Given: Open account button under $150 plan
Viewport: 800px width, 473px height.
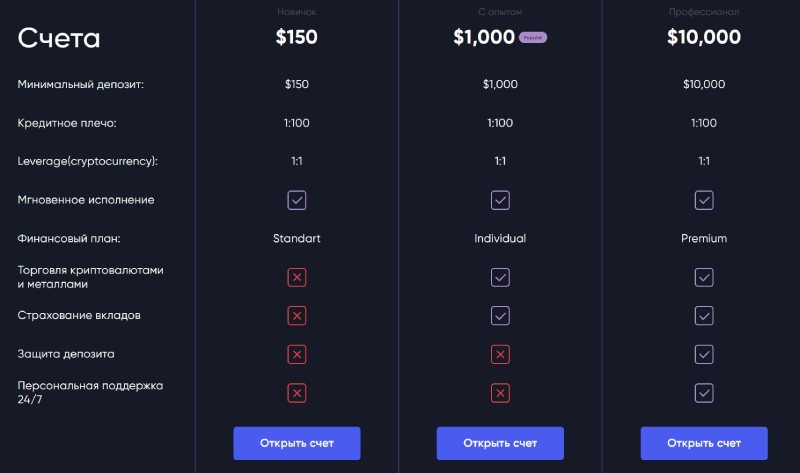Looking at the screenshot, I should (297, 443).
